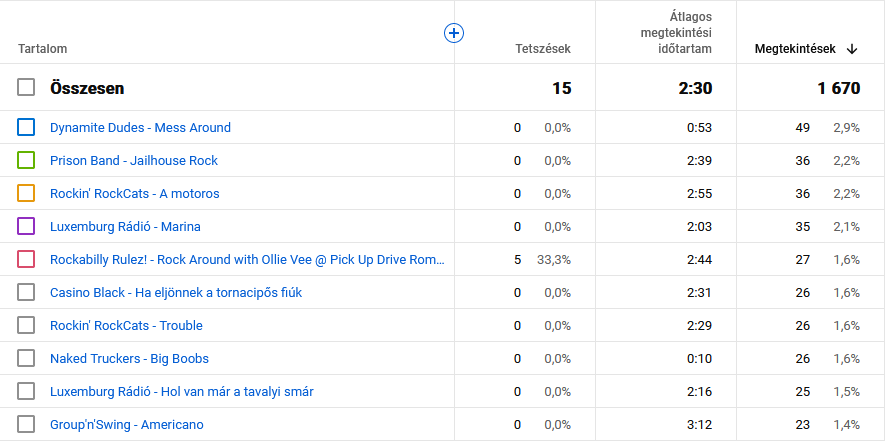The height and width of the screenshot is (441, 885).
Task: Open Rockin' RockCats - Trouble link
Action: (x=126, y=326)
